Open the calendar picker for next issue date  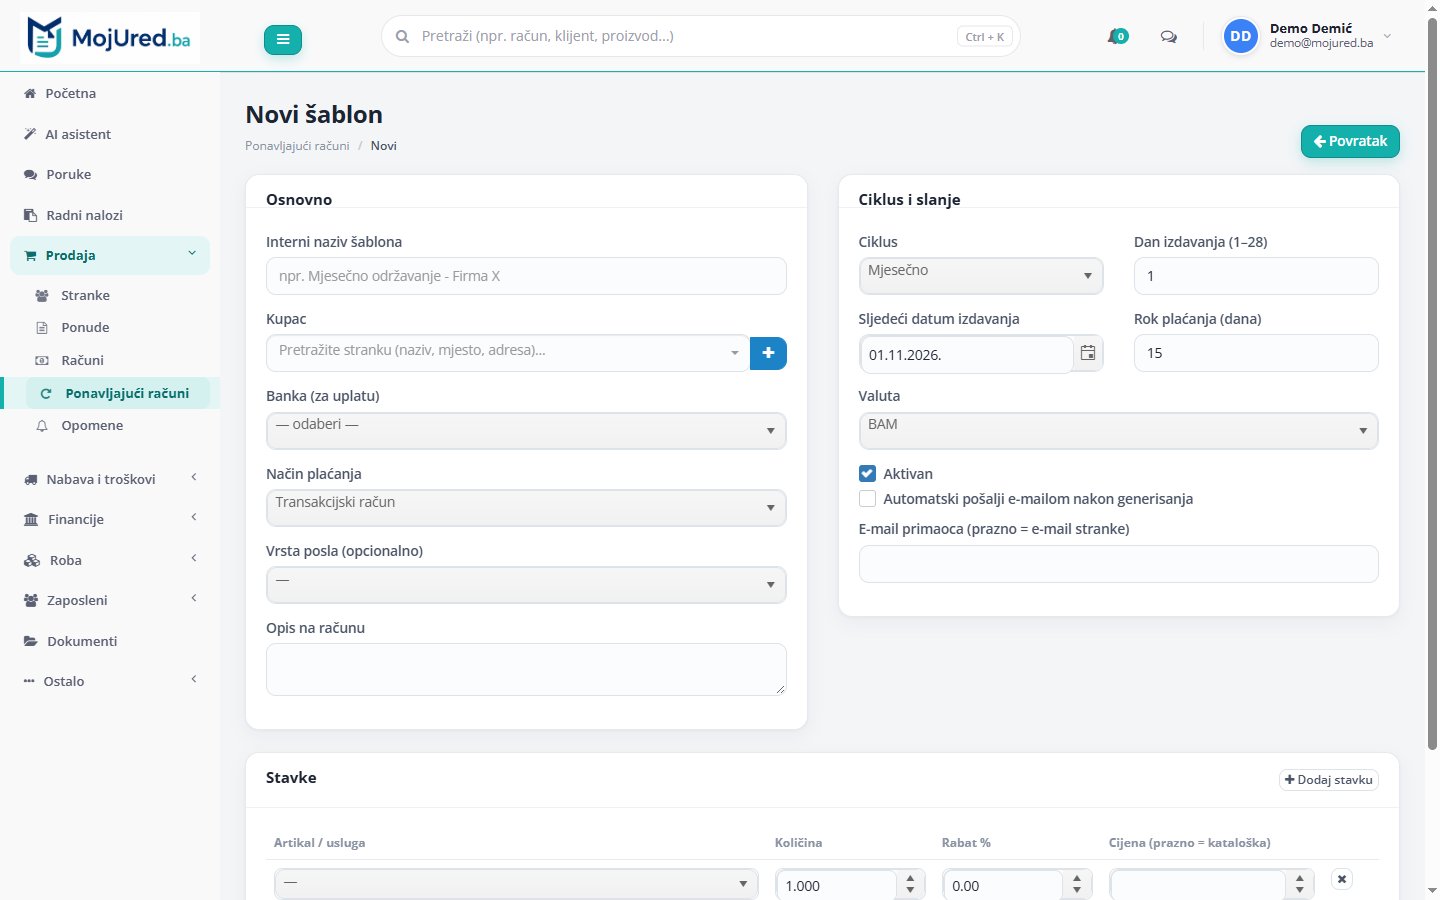click(1088, 353)
